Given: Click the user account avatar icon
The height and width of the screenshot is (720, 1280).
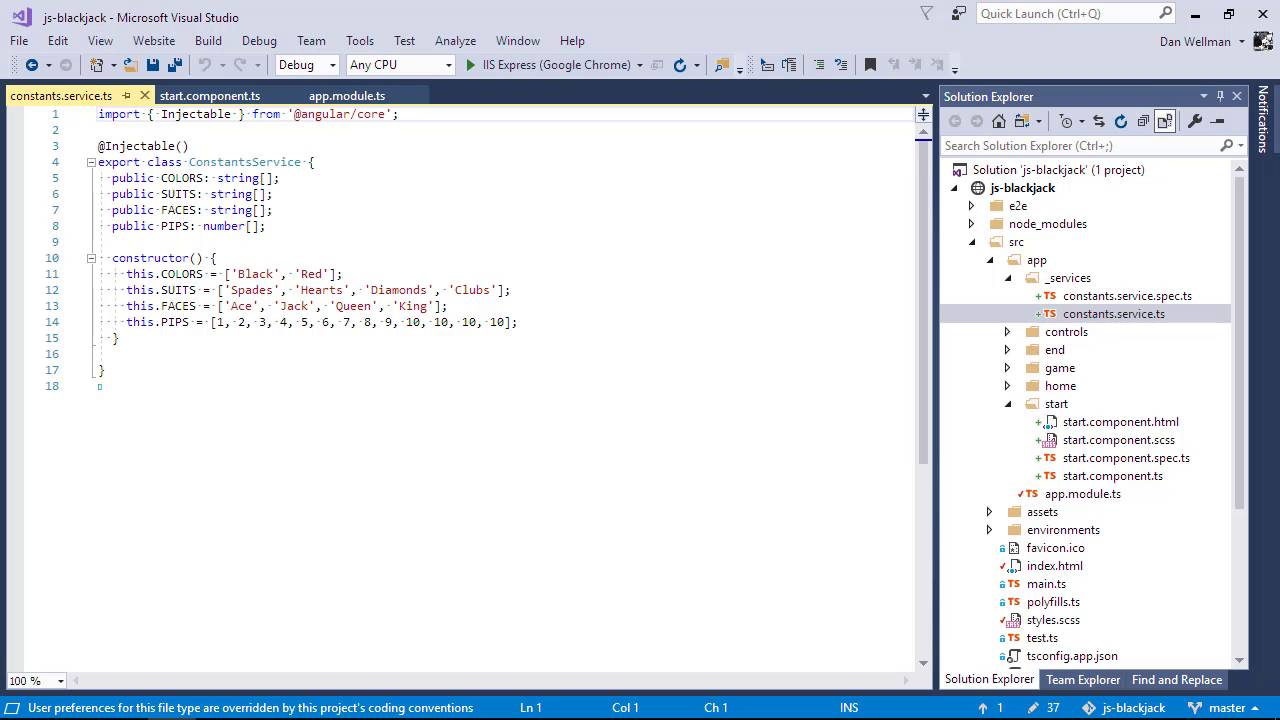Looking at the screenshot, I should [x=1263, y=41].
